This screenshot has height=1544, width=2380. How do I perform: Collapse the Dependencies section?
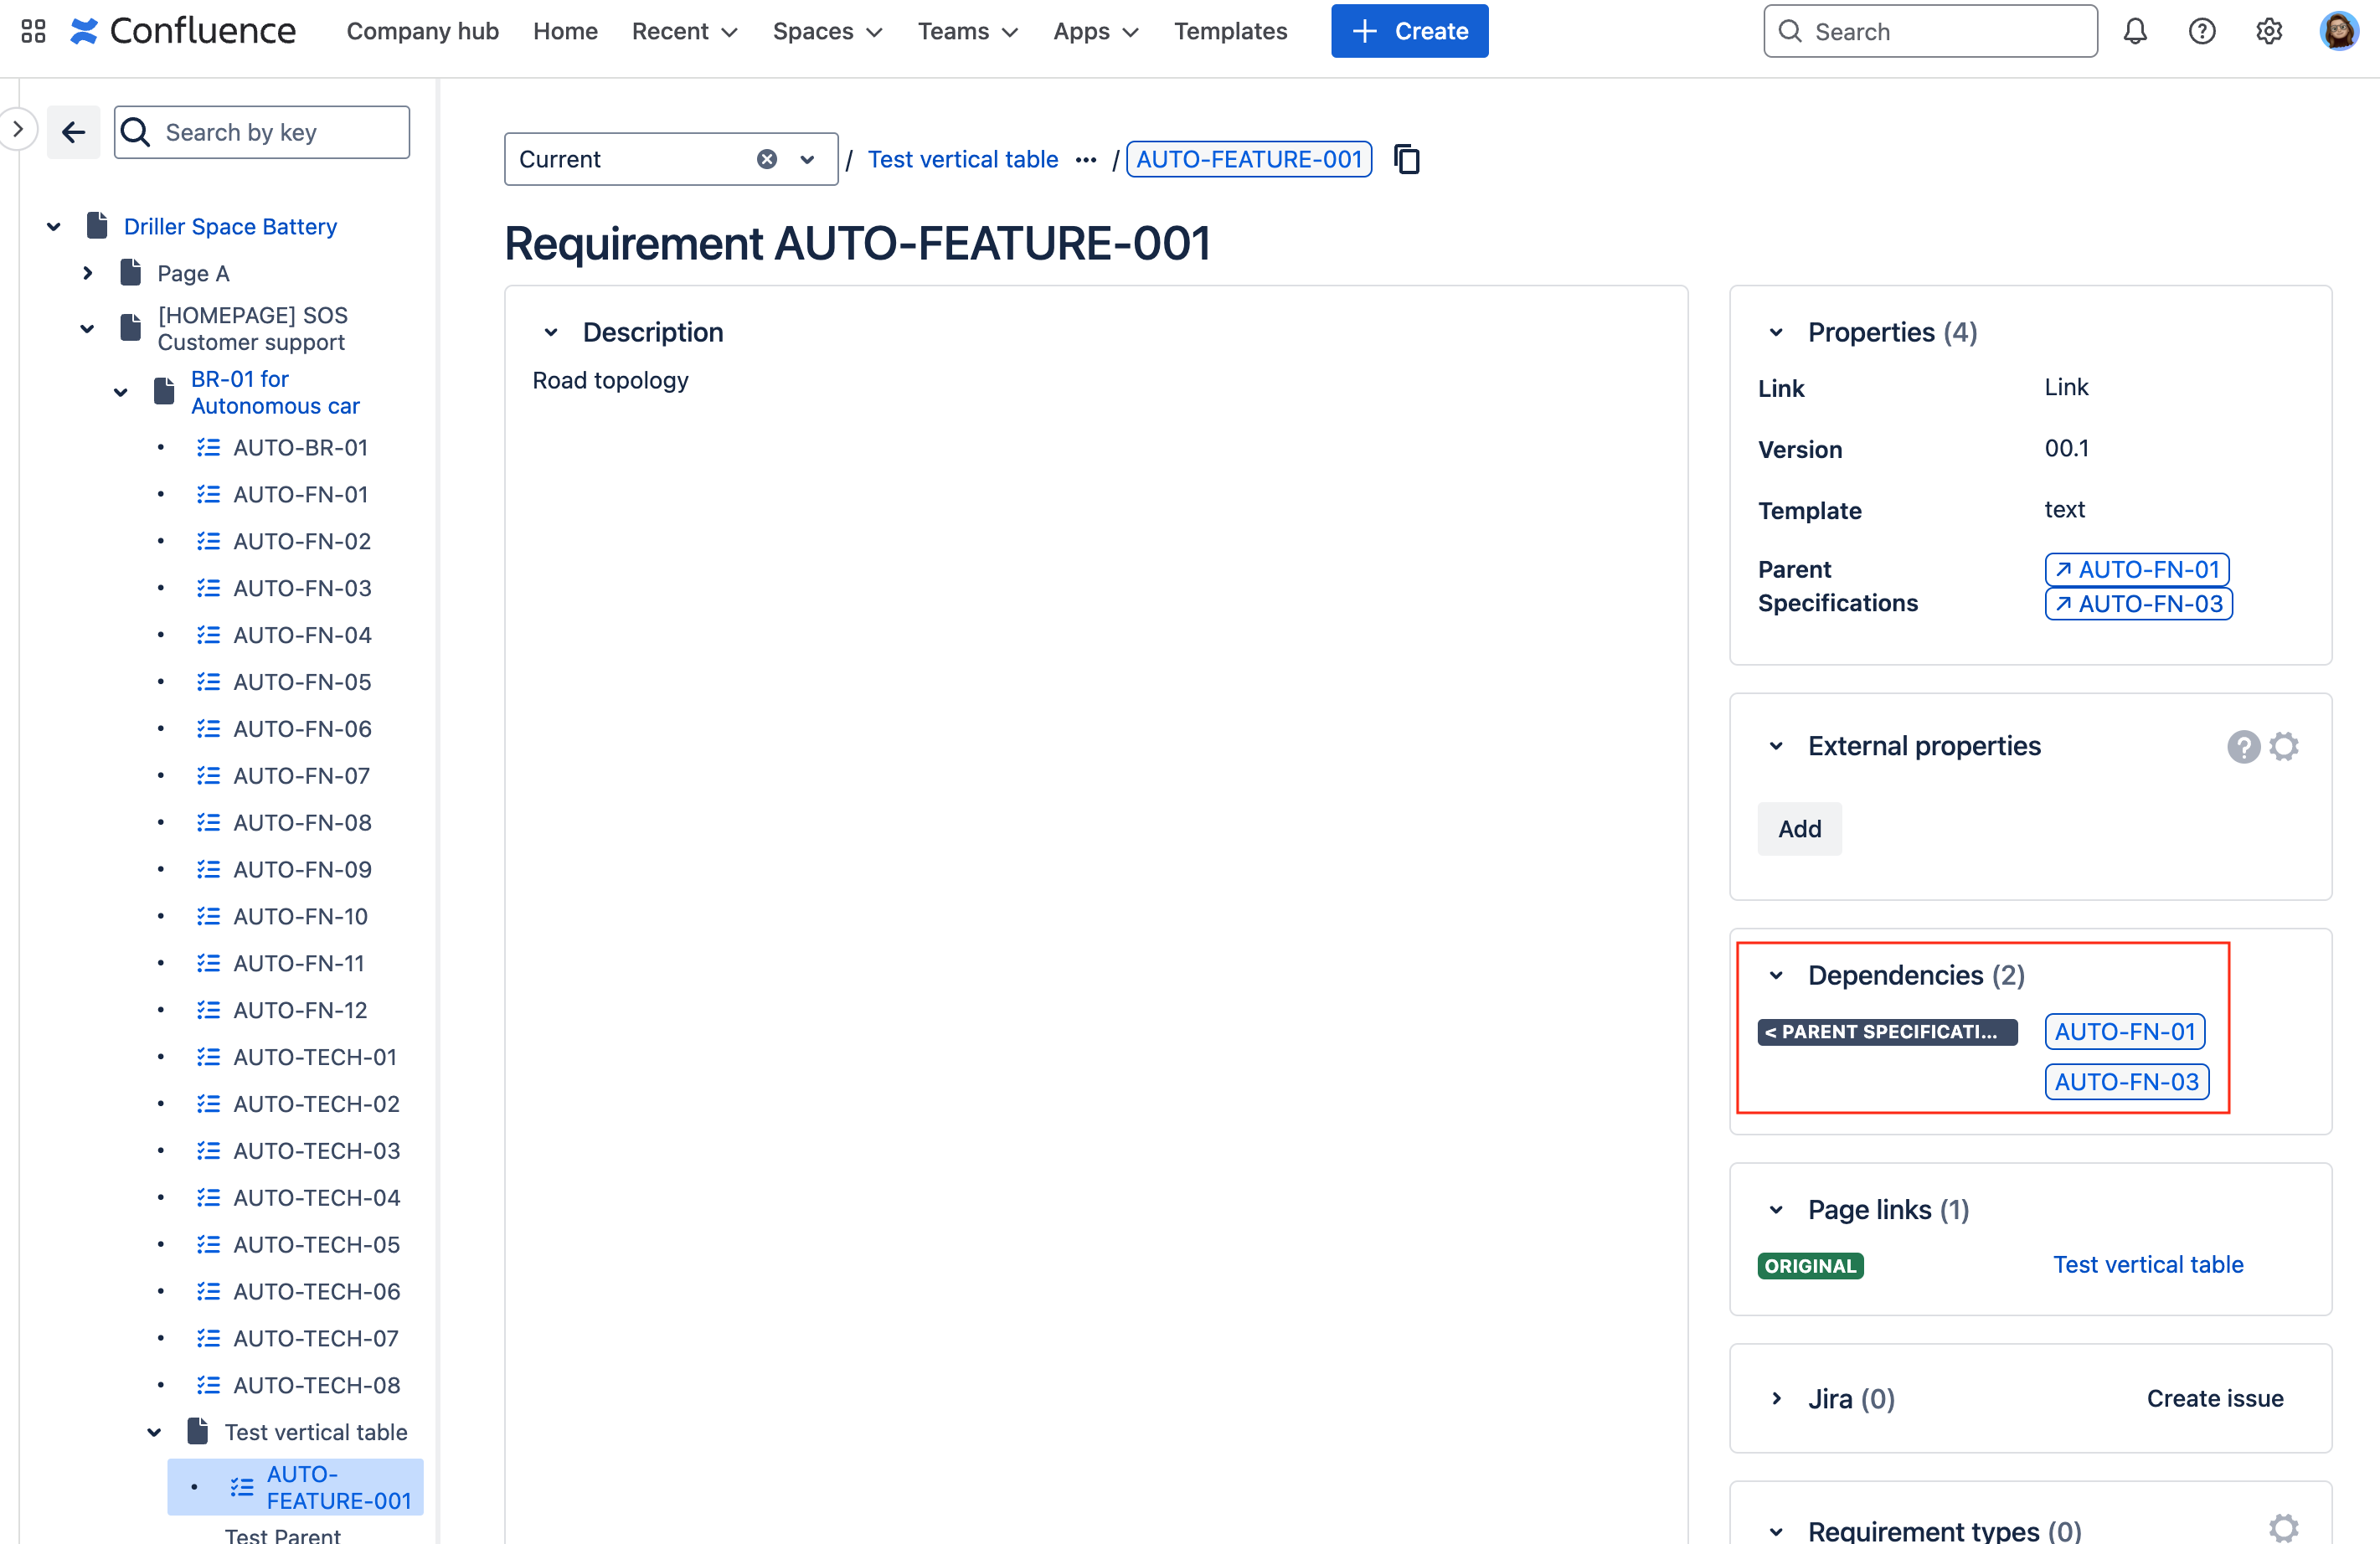click(1775, 975)
